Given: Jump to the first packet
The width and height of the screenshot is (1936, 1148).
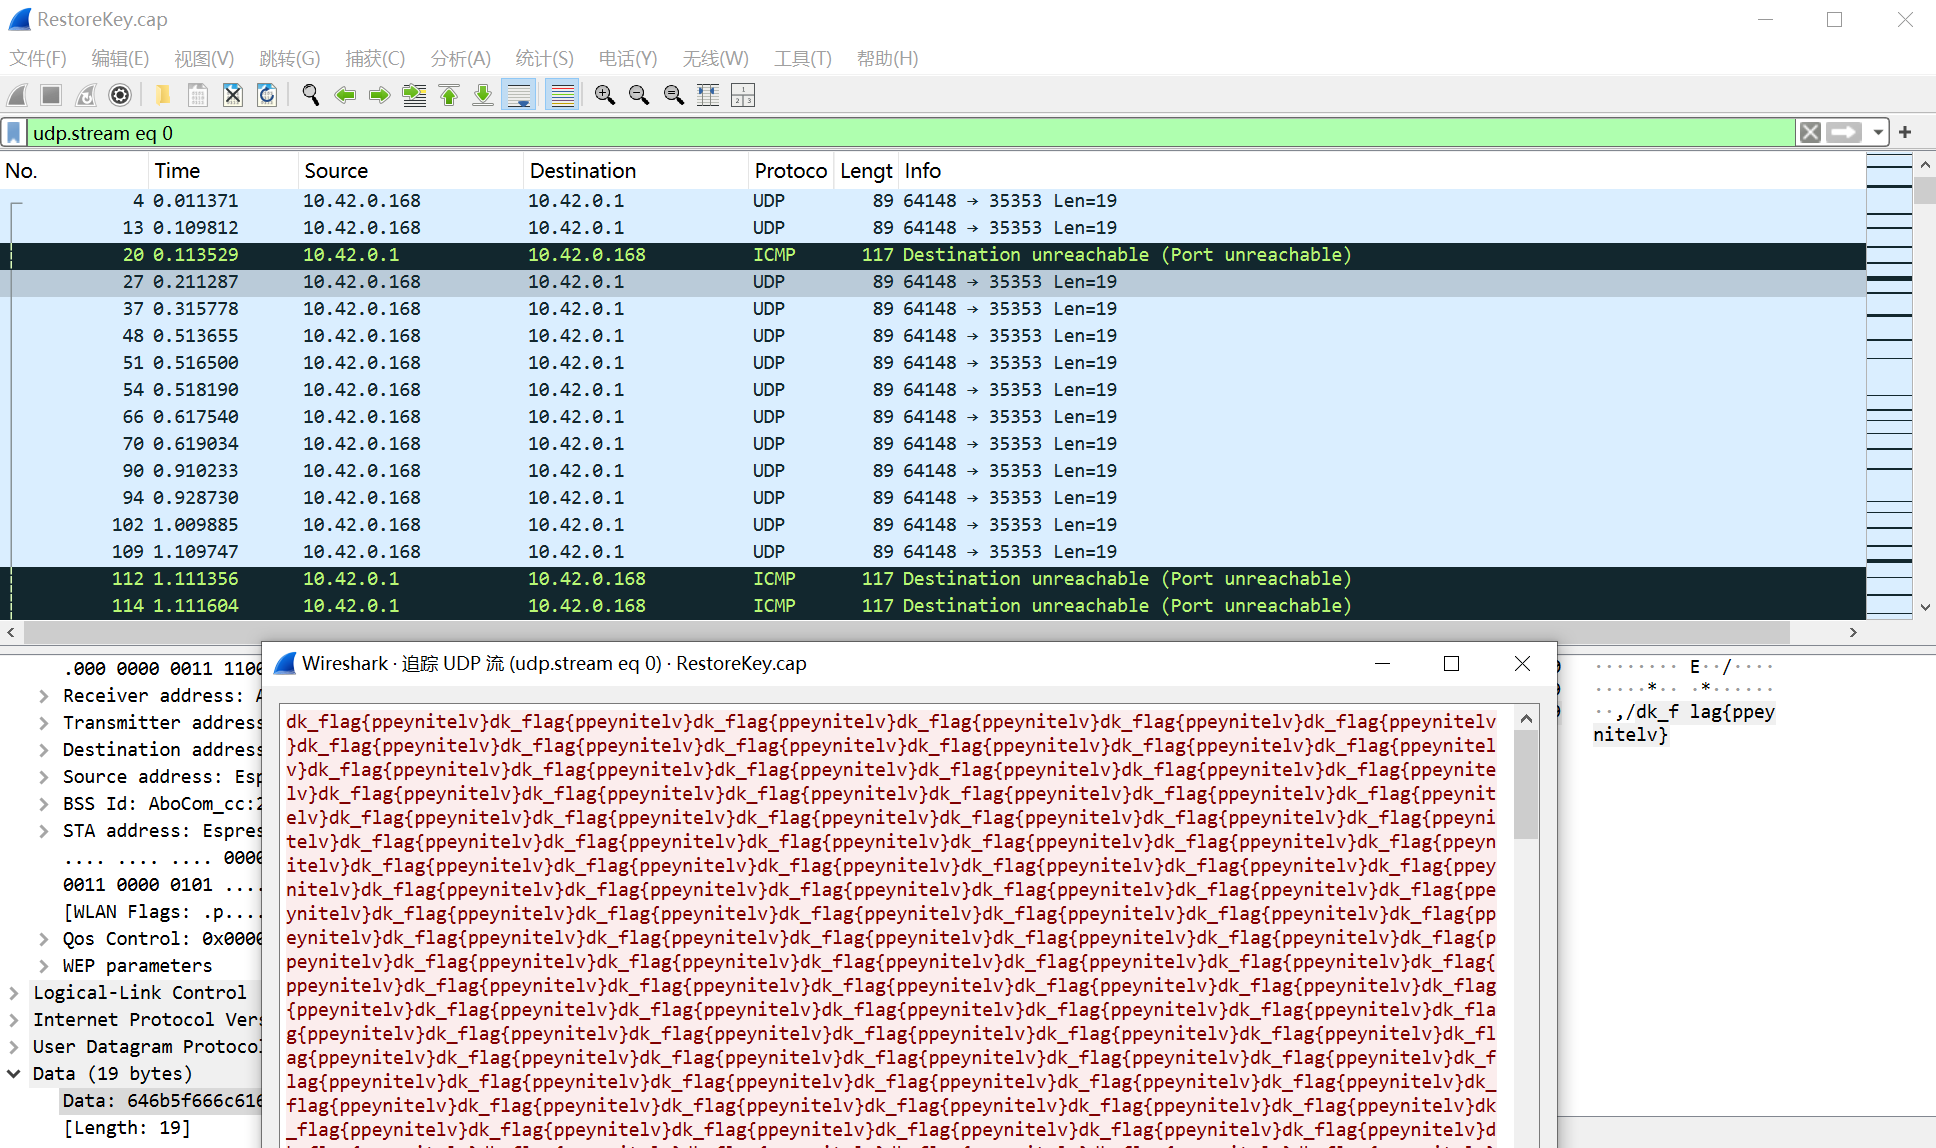Looking at the screenshot, I should click(x=449, y=95).
